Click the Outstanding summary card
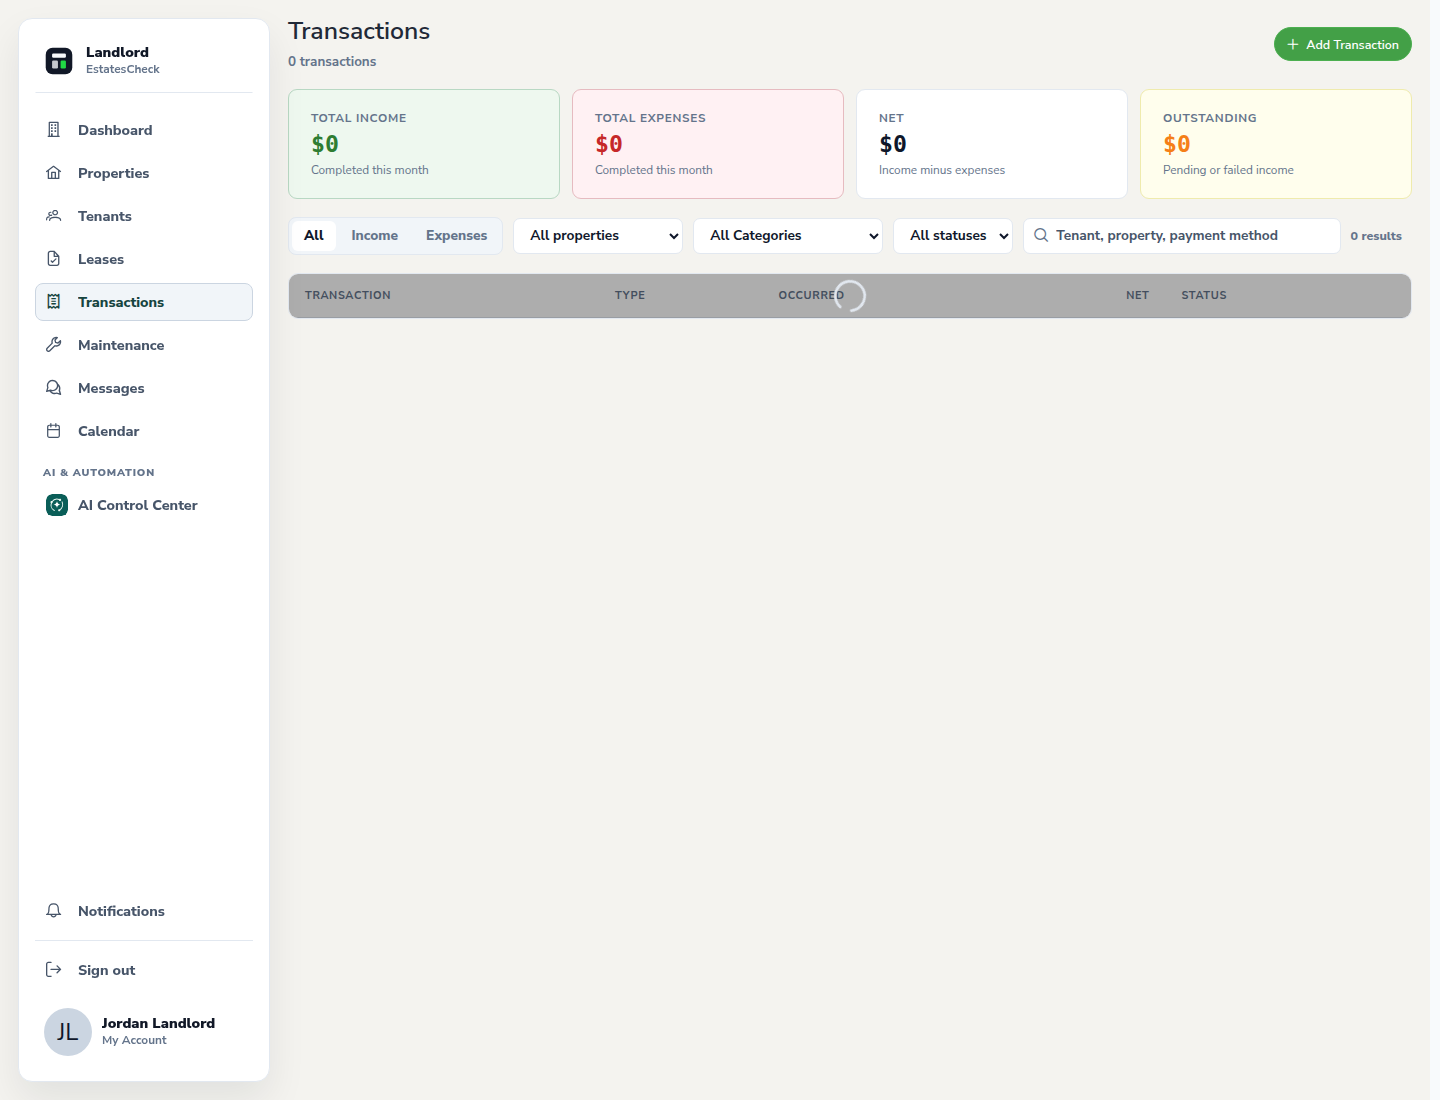This screenshot has width=1440, height=1100. point(1276,144)
